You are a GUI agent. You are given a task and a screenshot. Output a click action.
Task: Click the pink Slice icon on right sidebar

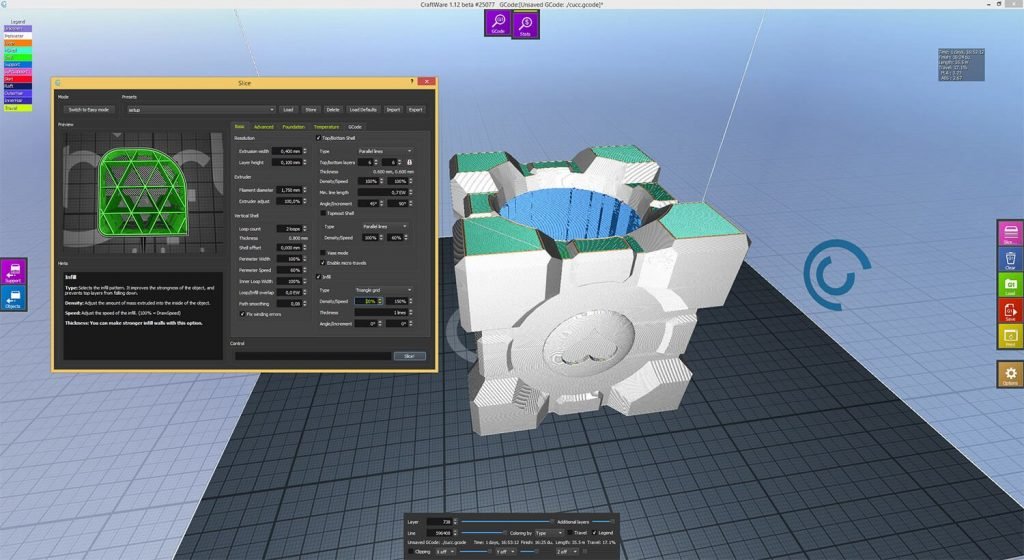pos(1010,233)
